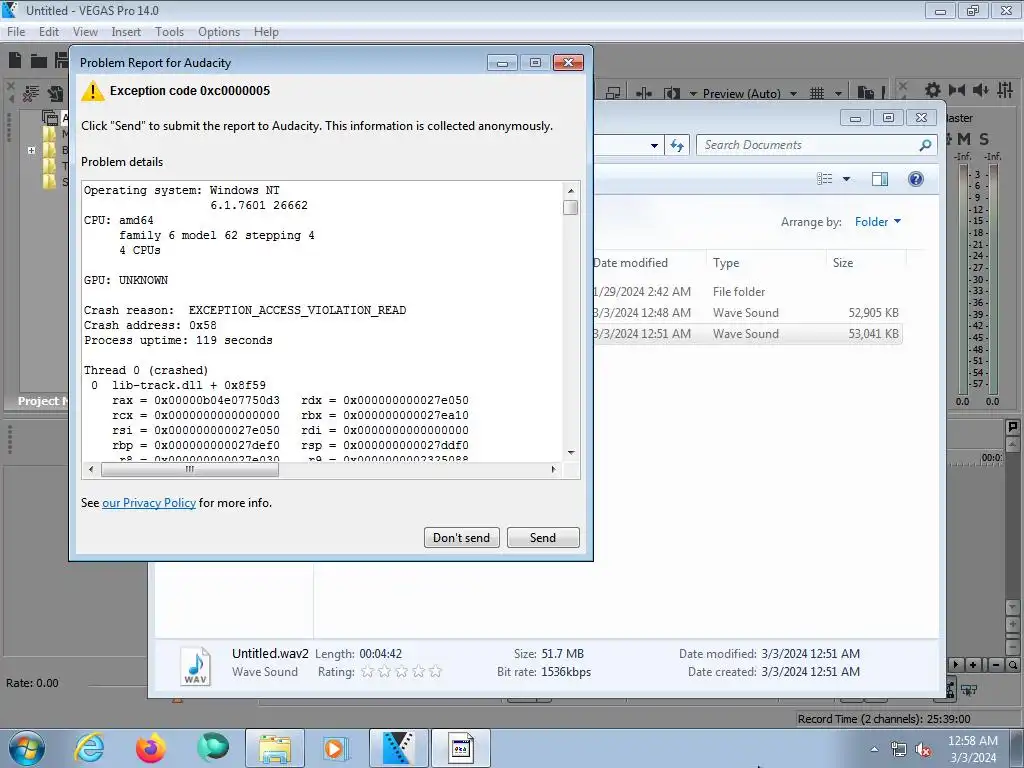The image size is (1024, 768).
Task: Set rating with the fifth star
Action: (436, 671)
